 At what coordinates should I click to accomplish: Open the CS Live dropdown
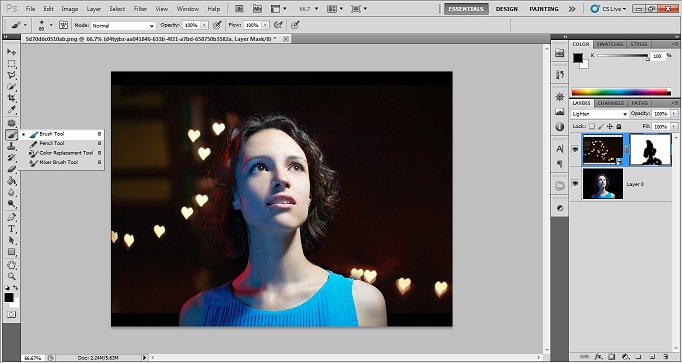tap(609, 8)
